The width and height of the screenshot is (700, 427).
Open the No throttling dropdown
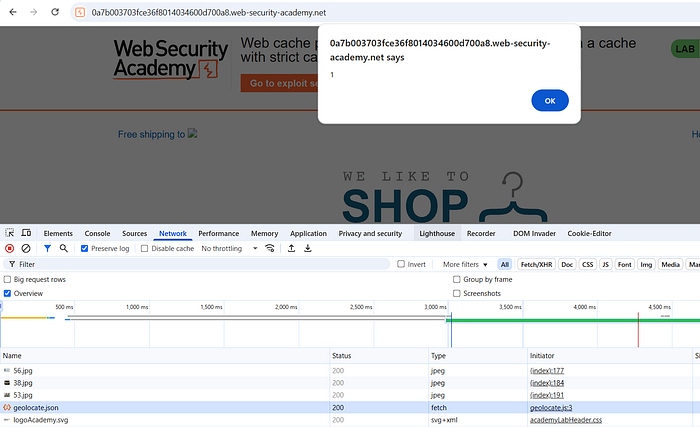229,248
